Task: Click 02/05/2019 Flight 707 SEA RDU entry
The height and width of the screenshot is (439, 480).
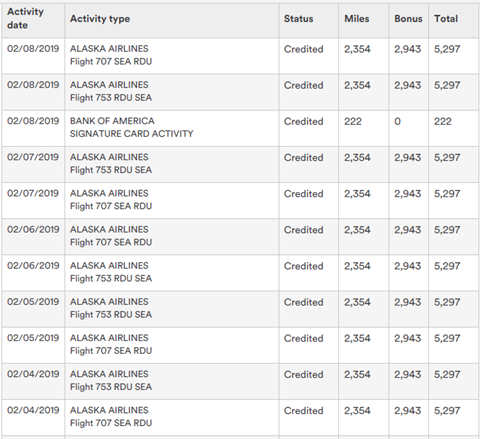Action: (240, 345)
